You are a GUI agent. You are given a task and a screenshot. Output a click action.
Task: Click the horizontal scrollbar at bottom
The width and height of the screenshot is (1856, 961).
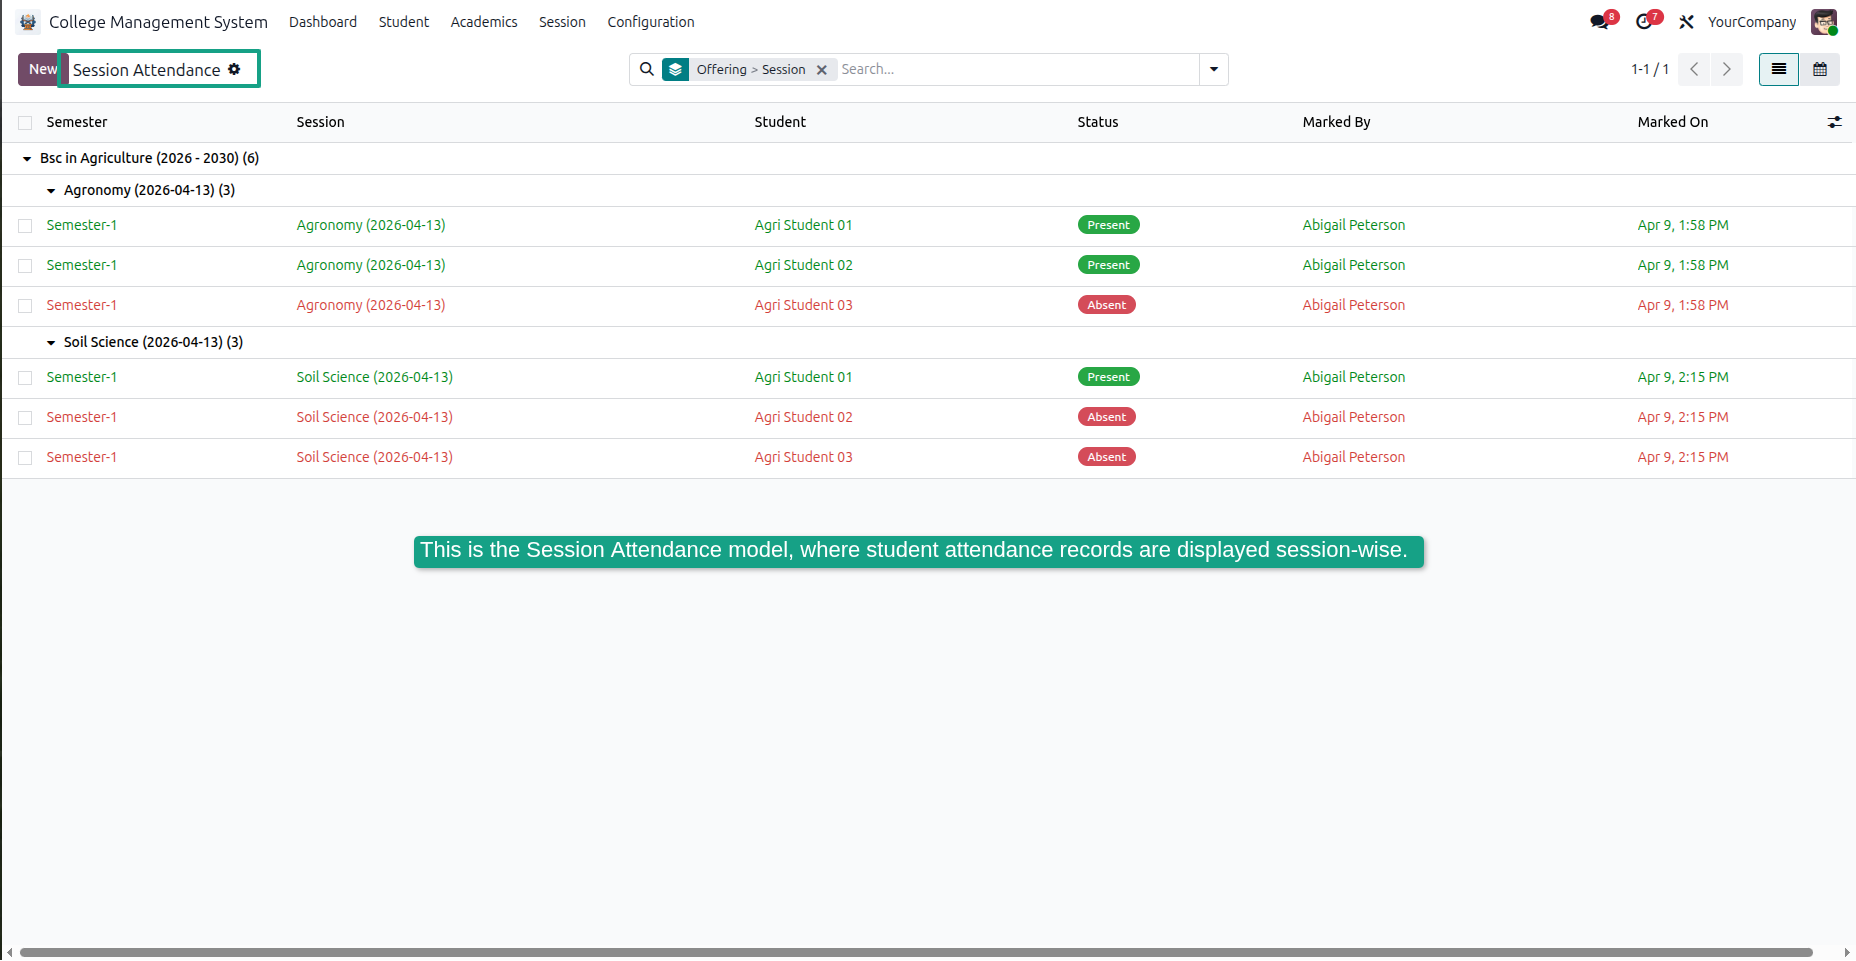(916, 952)
